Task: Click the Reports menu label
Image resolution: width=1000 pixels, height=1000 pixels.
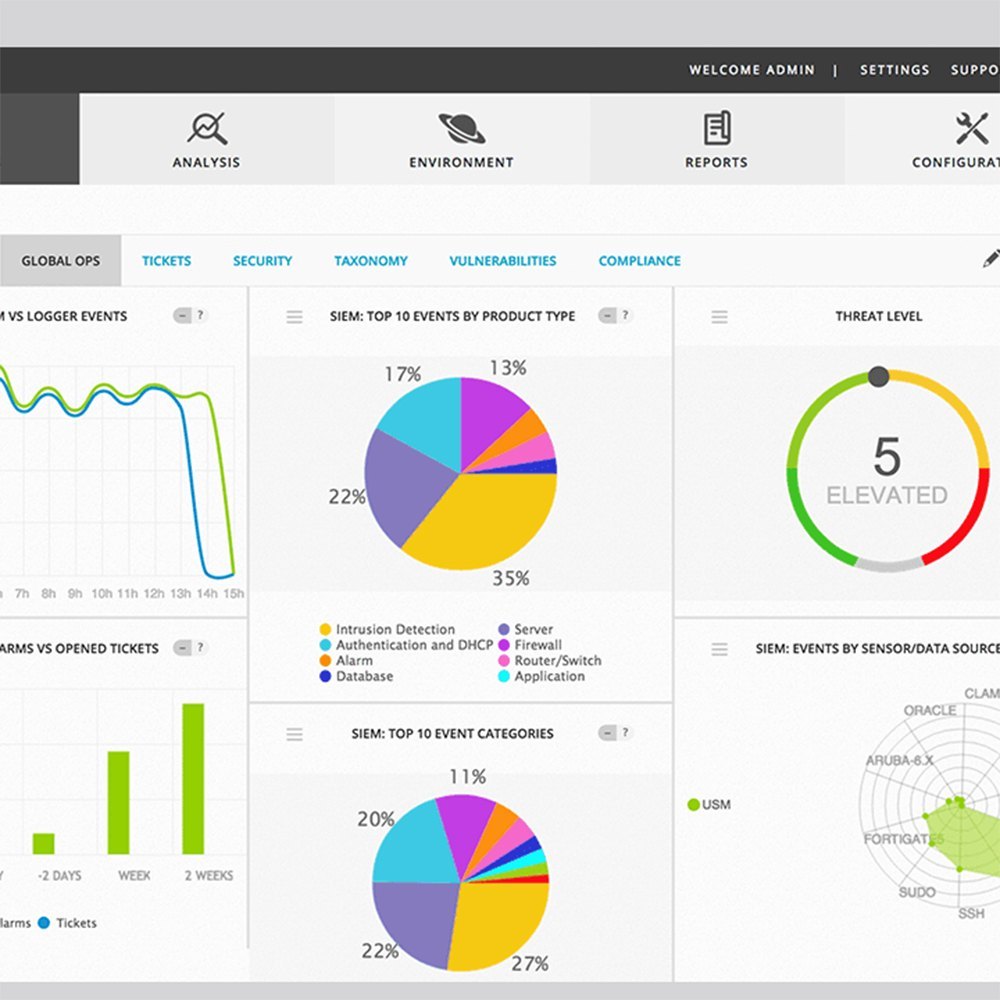Action: [717, 163]
